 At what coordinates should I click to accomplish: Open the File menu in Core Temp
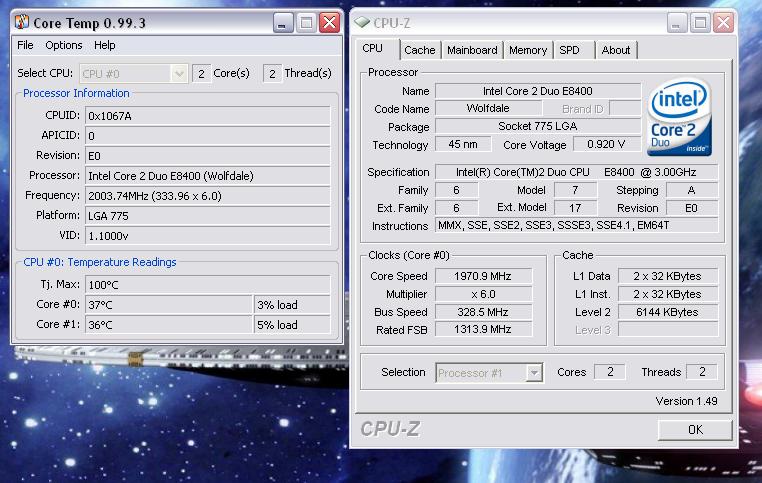tap(25, 45)
